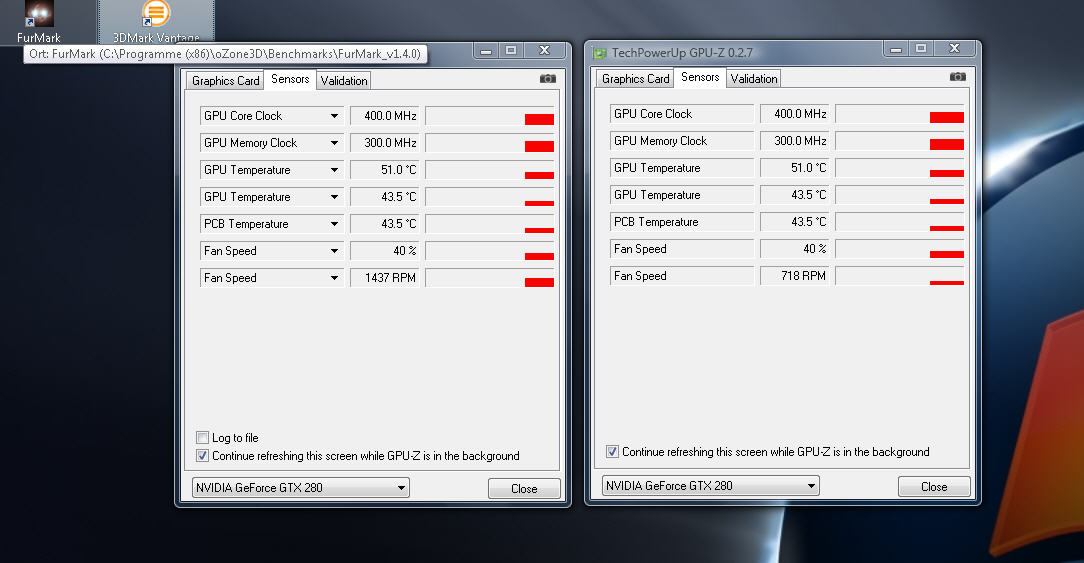Enable Log to file checkbox
The image size is (1084, 563).
tap(203, 438)
